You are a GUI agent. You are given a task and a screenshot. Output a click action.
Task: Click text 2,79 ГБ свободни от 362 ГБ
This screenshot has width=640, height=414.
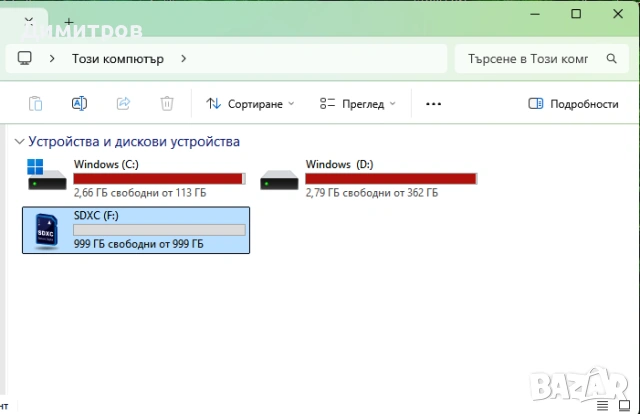coord(372,193)
